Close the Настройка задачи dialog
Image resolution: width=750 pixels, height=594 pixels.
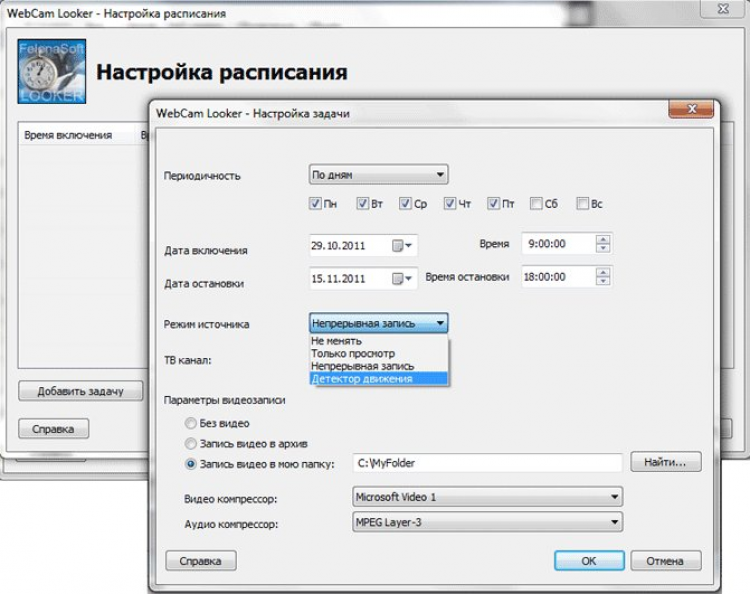(x=692, y=109)
